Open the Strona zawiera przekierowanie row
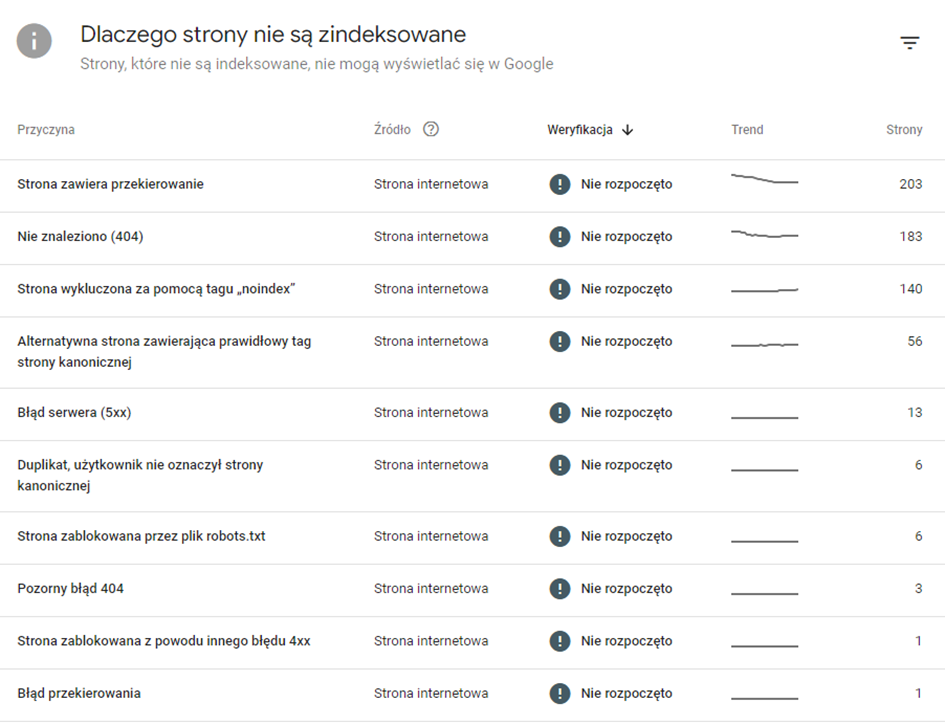This screenshot has width=945, height=724. tap(472, 186)
